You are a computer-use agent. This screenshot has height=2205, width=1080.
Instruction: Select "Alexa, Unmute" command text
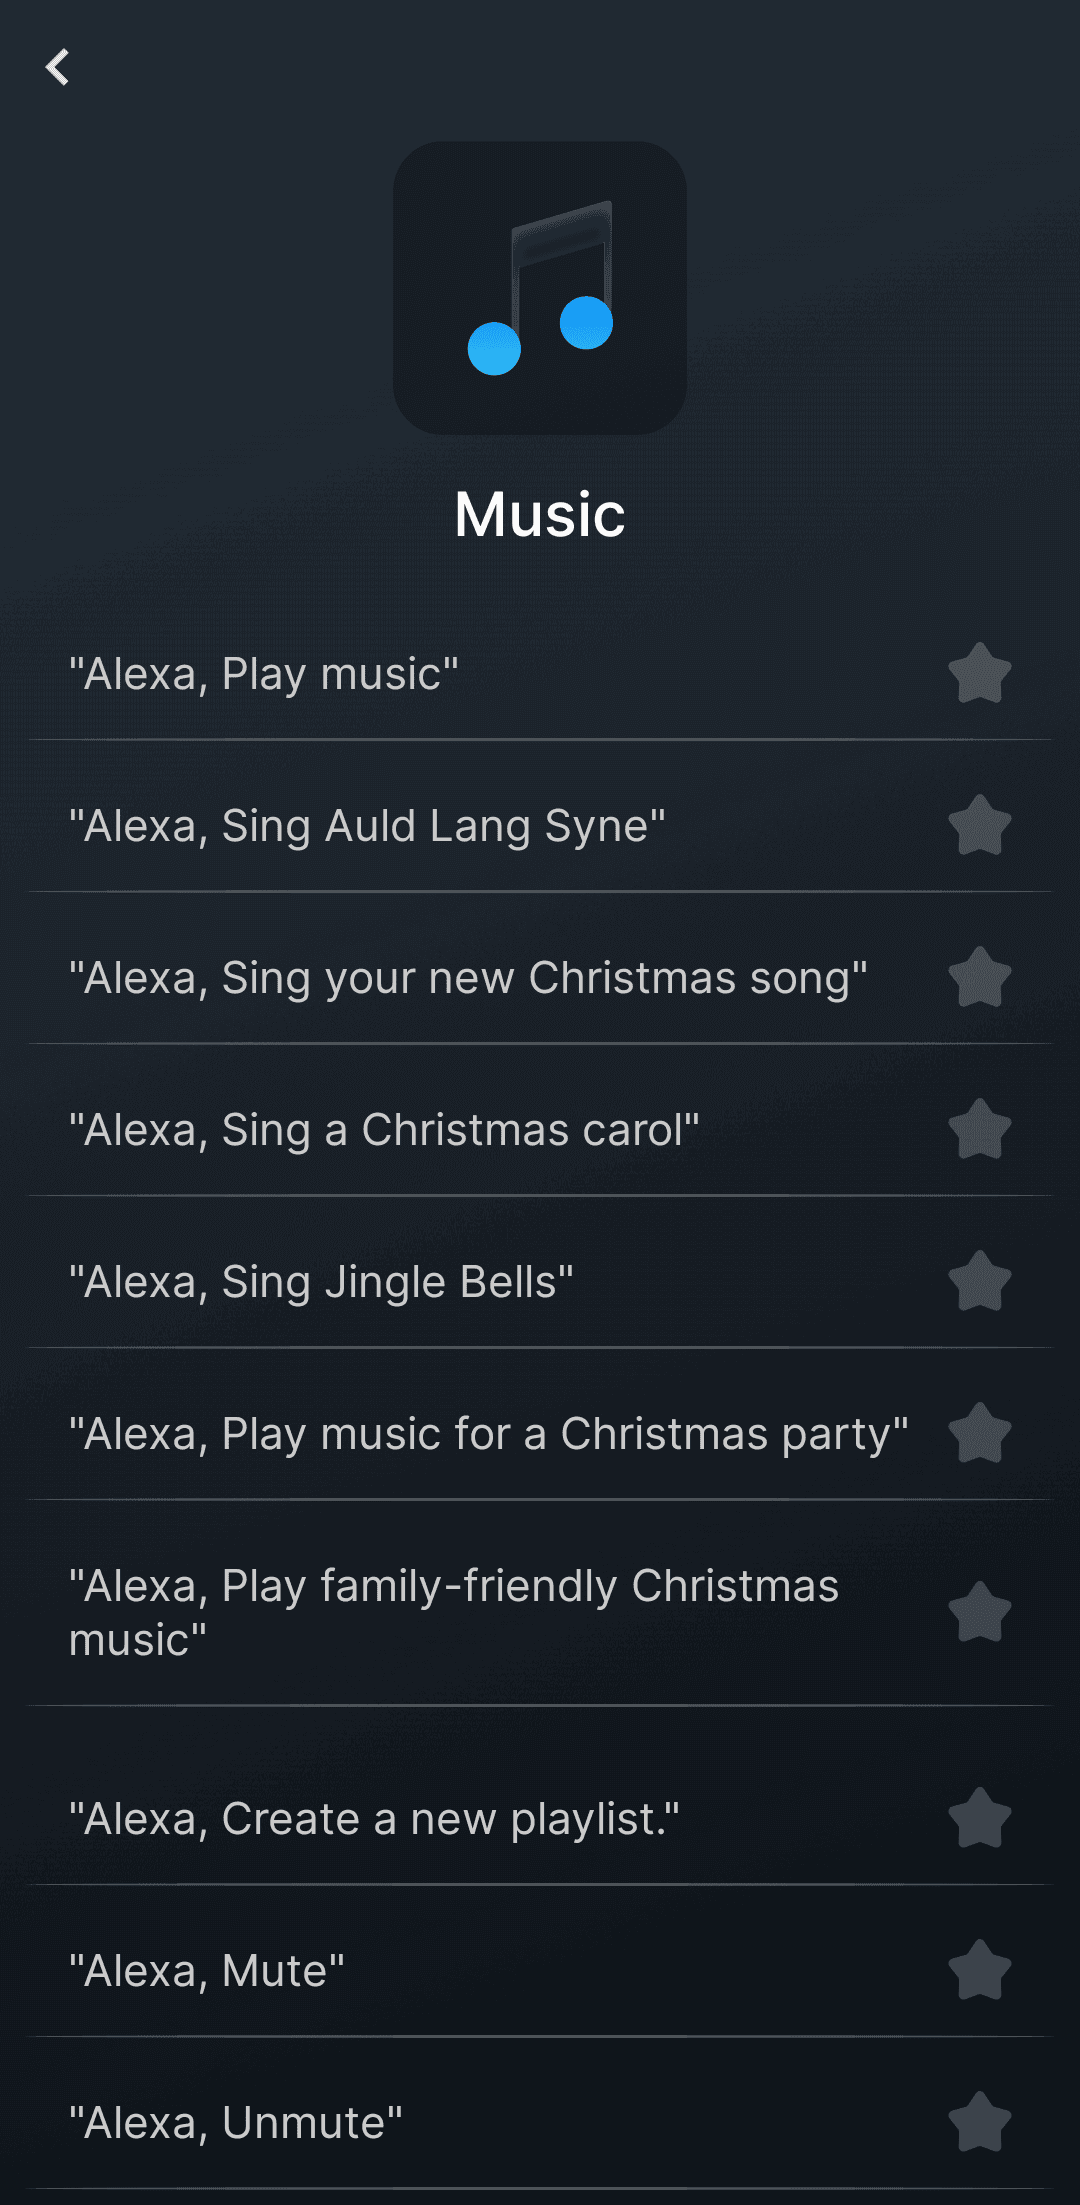point(235,2123)
